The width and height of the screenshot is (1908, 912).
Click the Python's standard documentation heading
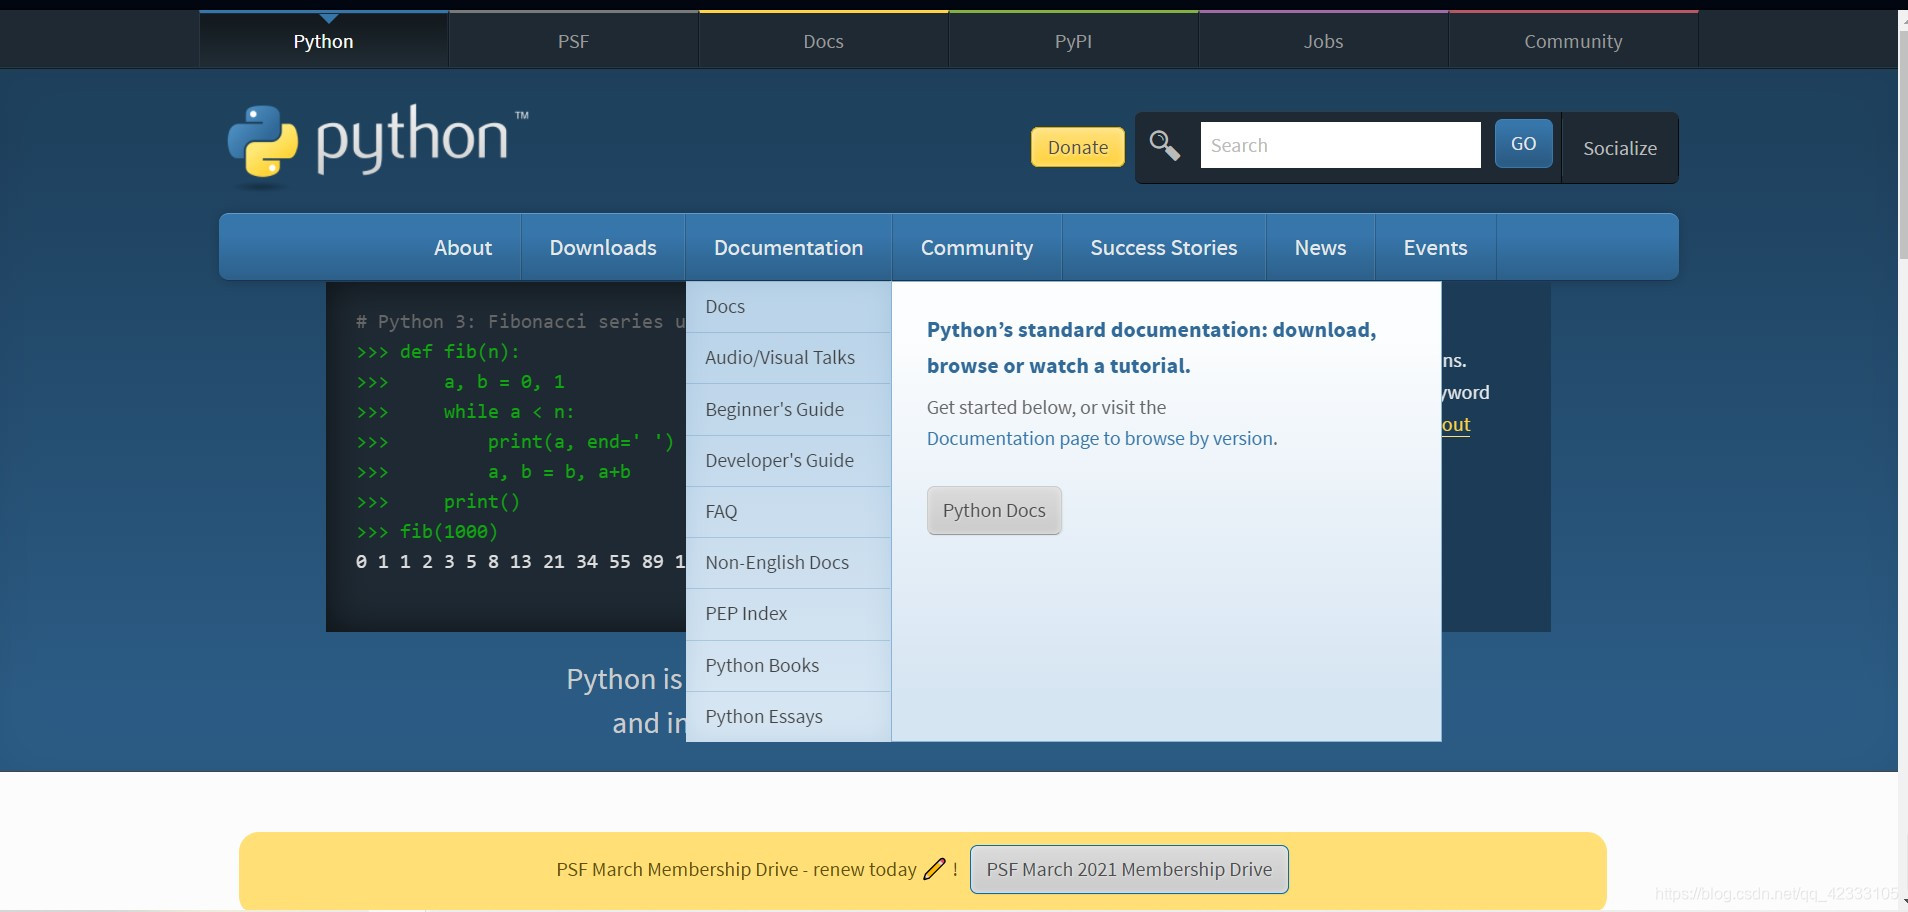(x=1151, y=347)
